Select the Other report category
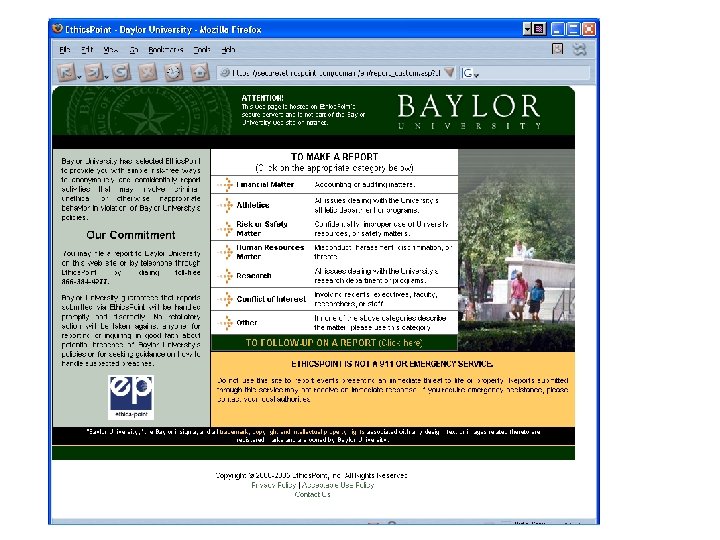The width and height of the screenshot is (720, 540). click(247, 323)
